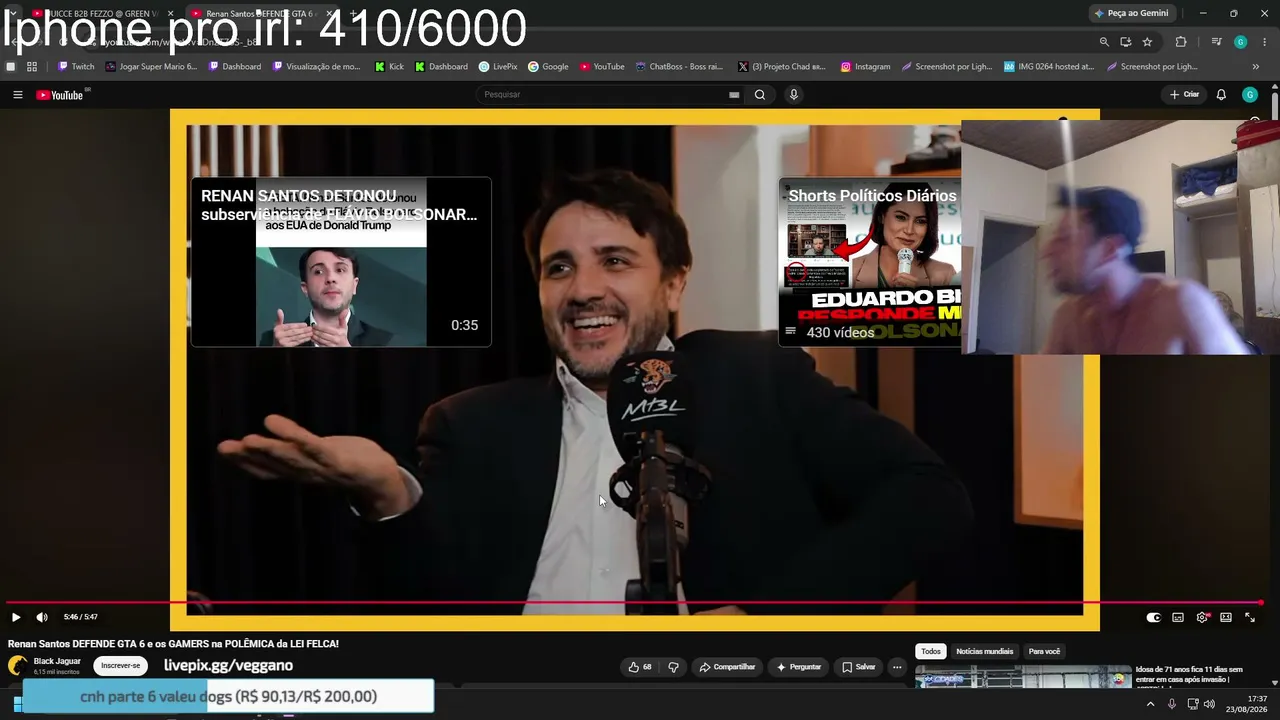
Task: Mute the video with the speaker icon
Action: pos(42,617)
